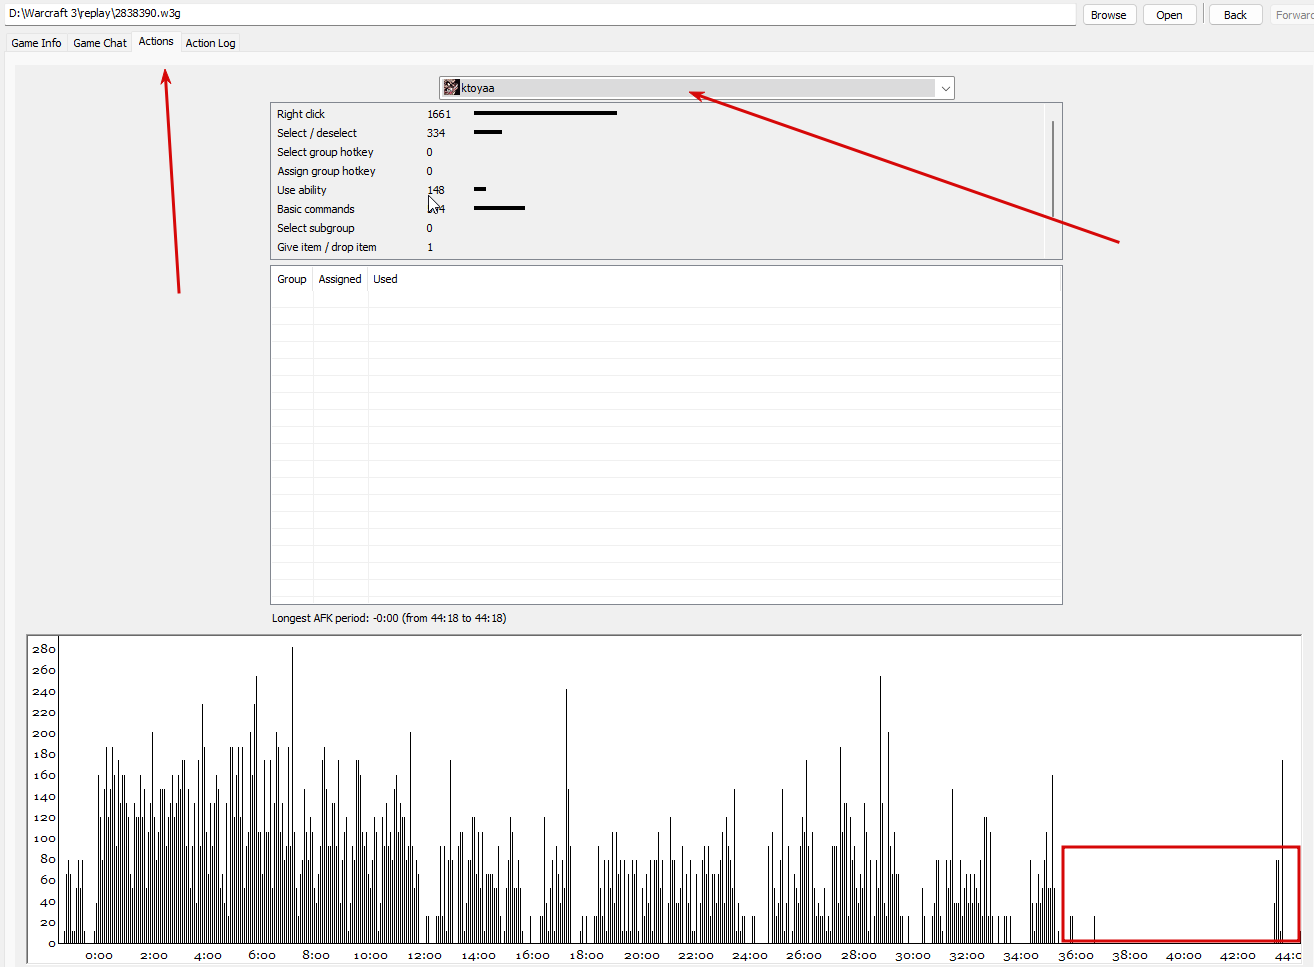Click the Forward button
The width and height of the screenshot is (1314, 967).
tap(1293, 15)
